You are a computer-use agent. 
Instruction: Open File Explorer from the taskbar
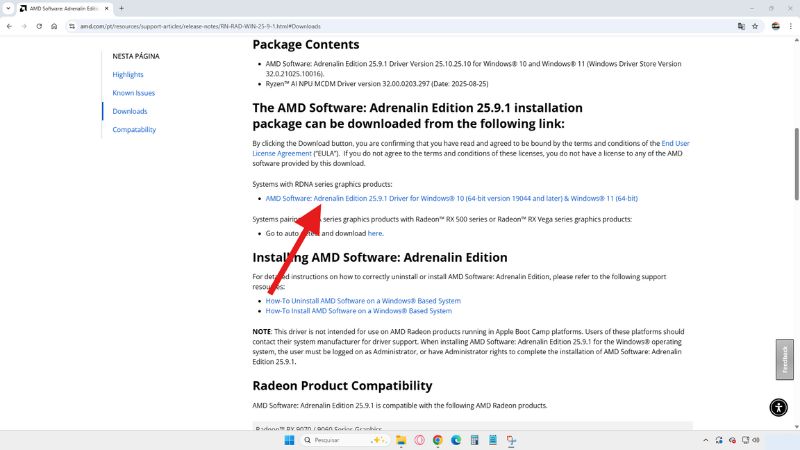point(400,440)
